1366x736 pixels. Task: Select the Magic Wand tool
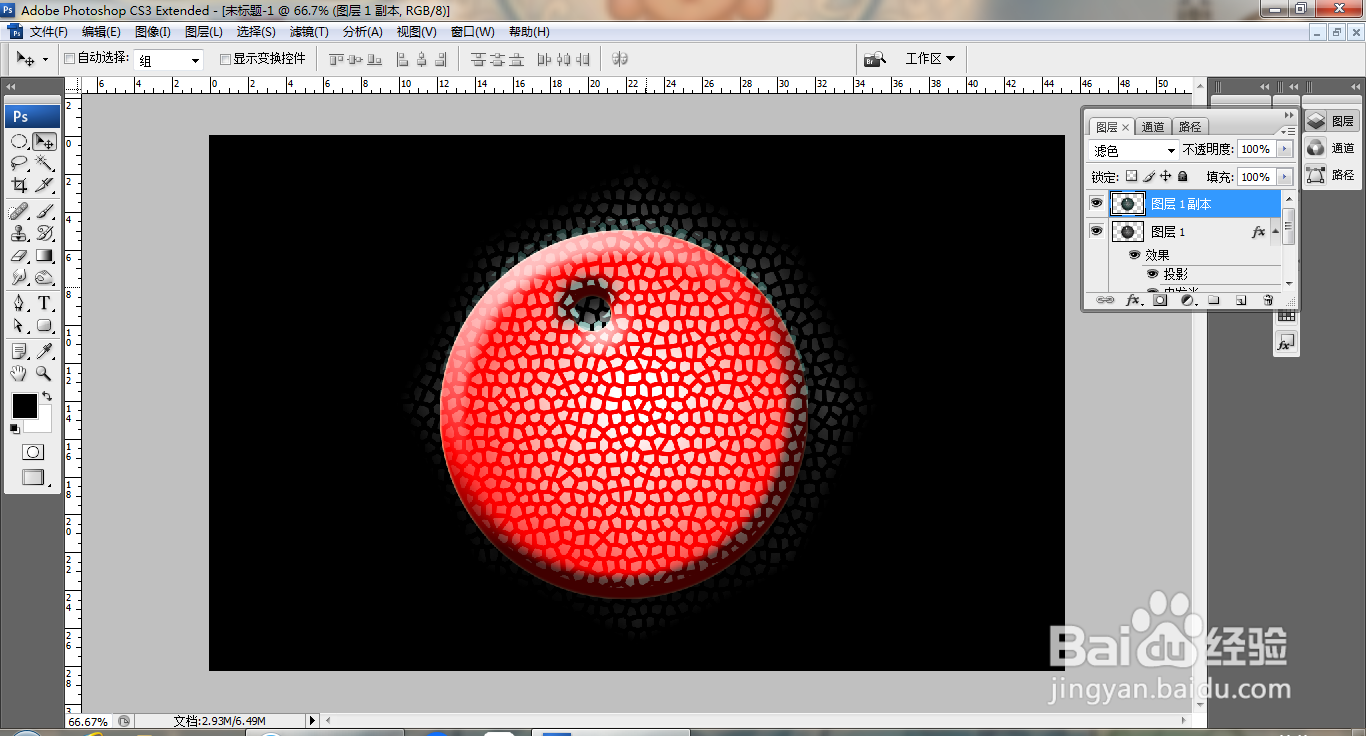coord(44,163)
